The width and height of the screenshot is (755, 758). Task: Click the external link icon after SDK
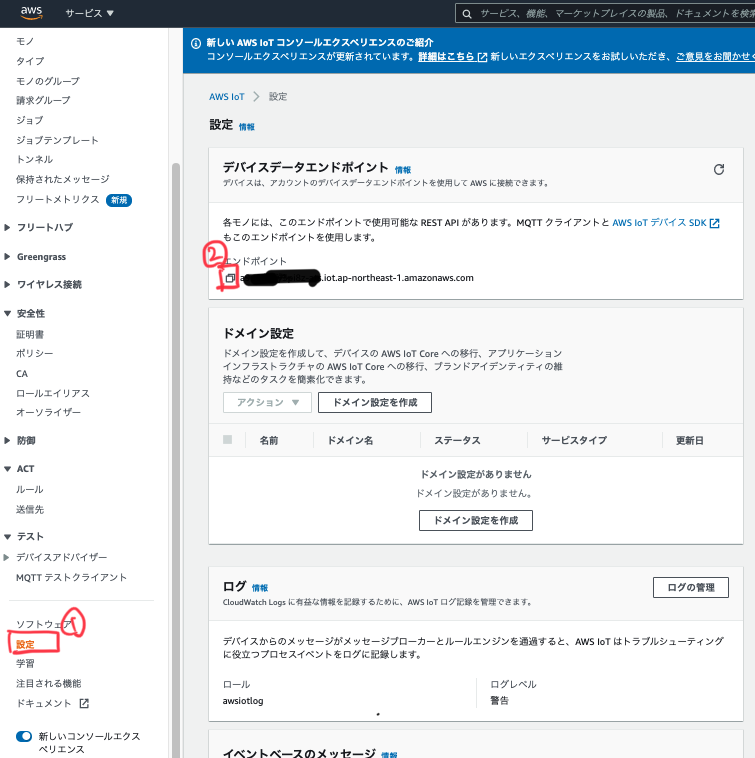[x=714, y=223]
